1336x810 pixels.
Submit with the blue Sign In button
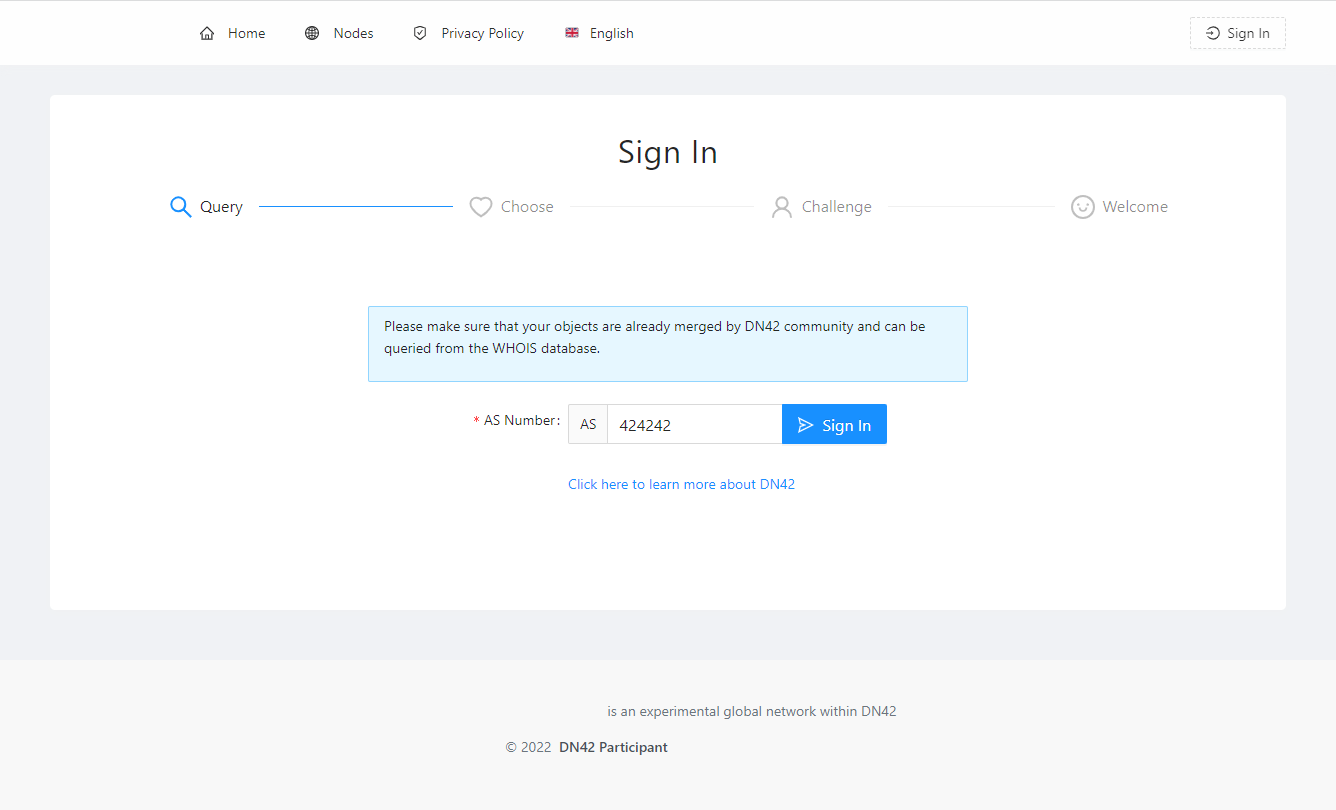(x=834, y=424)
